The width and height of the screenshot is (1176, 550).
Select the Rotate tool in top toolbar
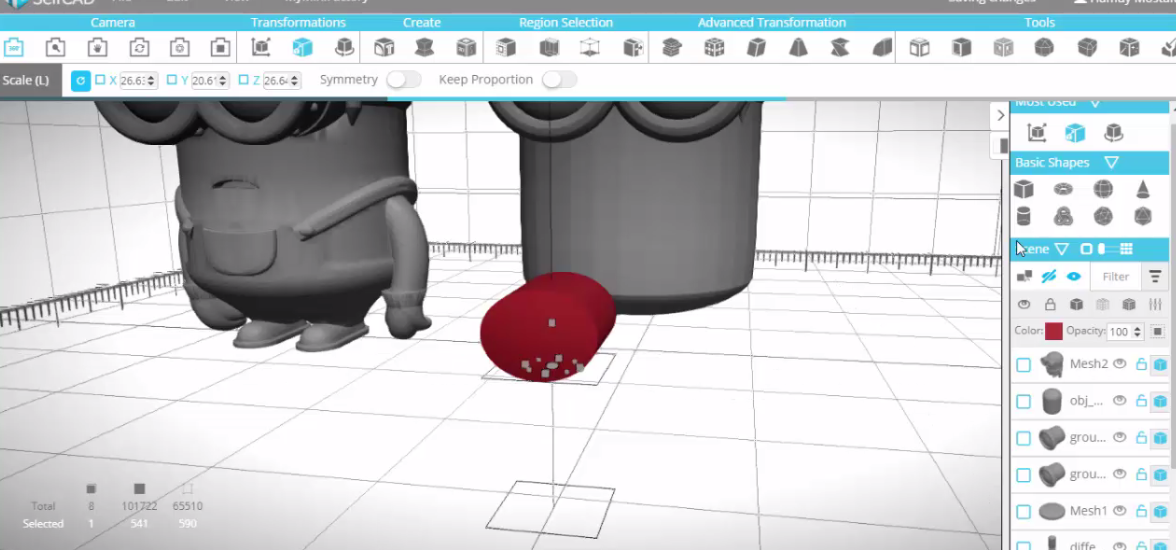[344, 48]
